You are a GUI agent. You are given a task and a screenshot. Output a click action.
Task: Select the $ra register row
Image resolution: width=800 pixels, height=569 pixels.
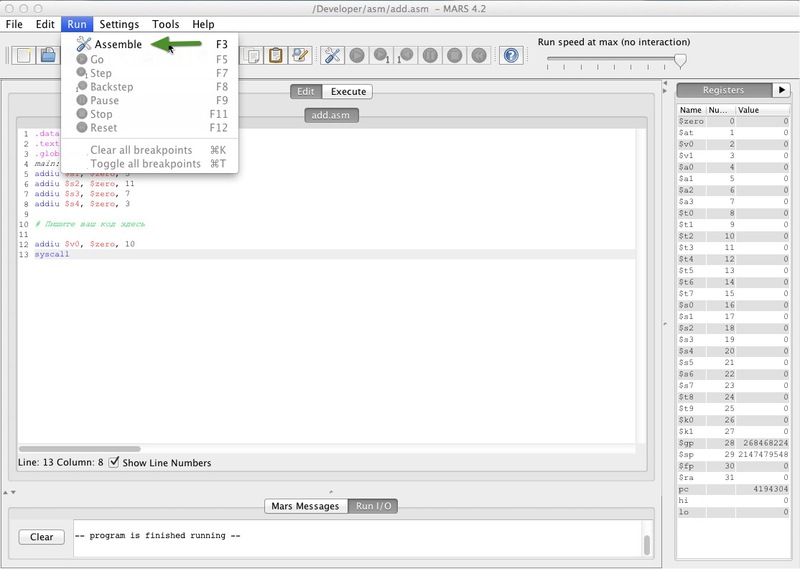point(733,478)
